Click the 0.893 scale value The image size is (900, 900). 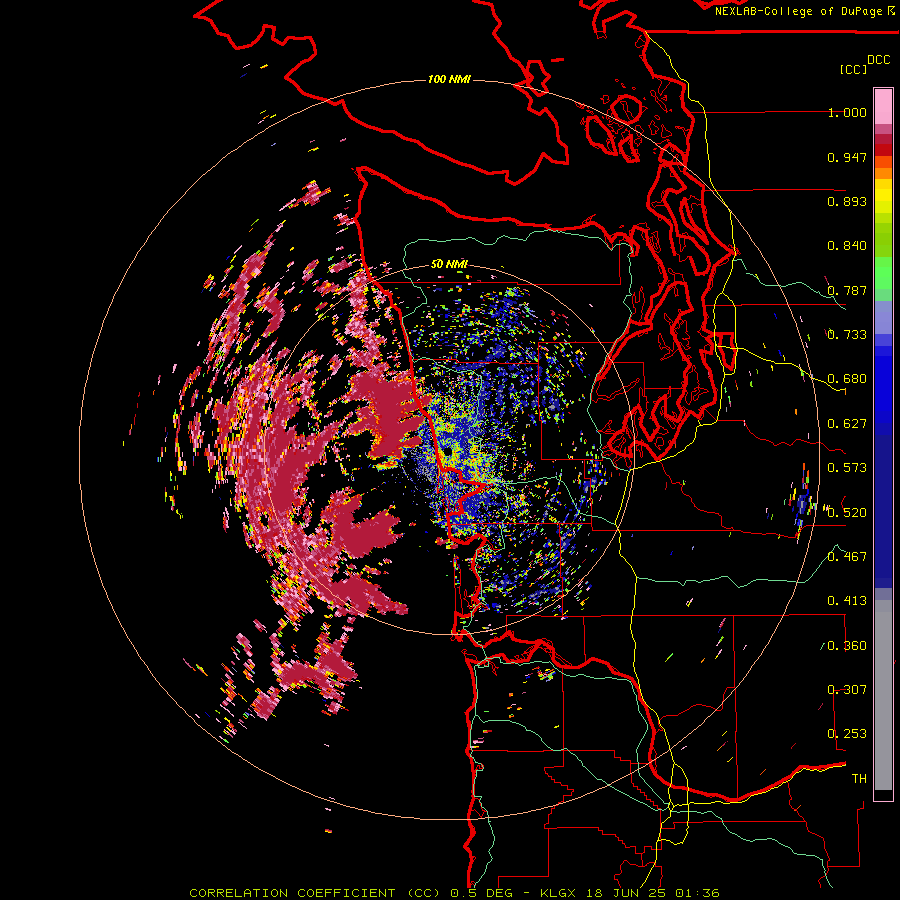coord(847,201)
